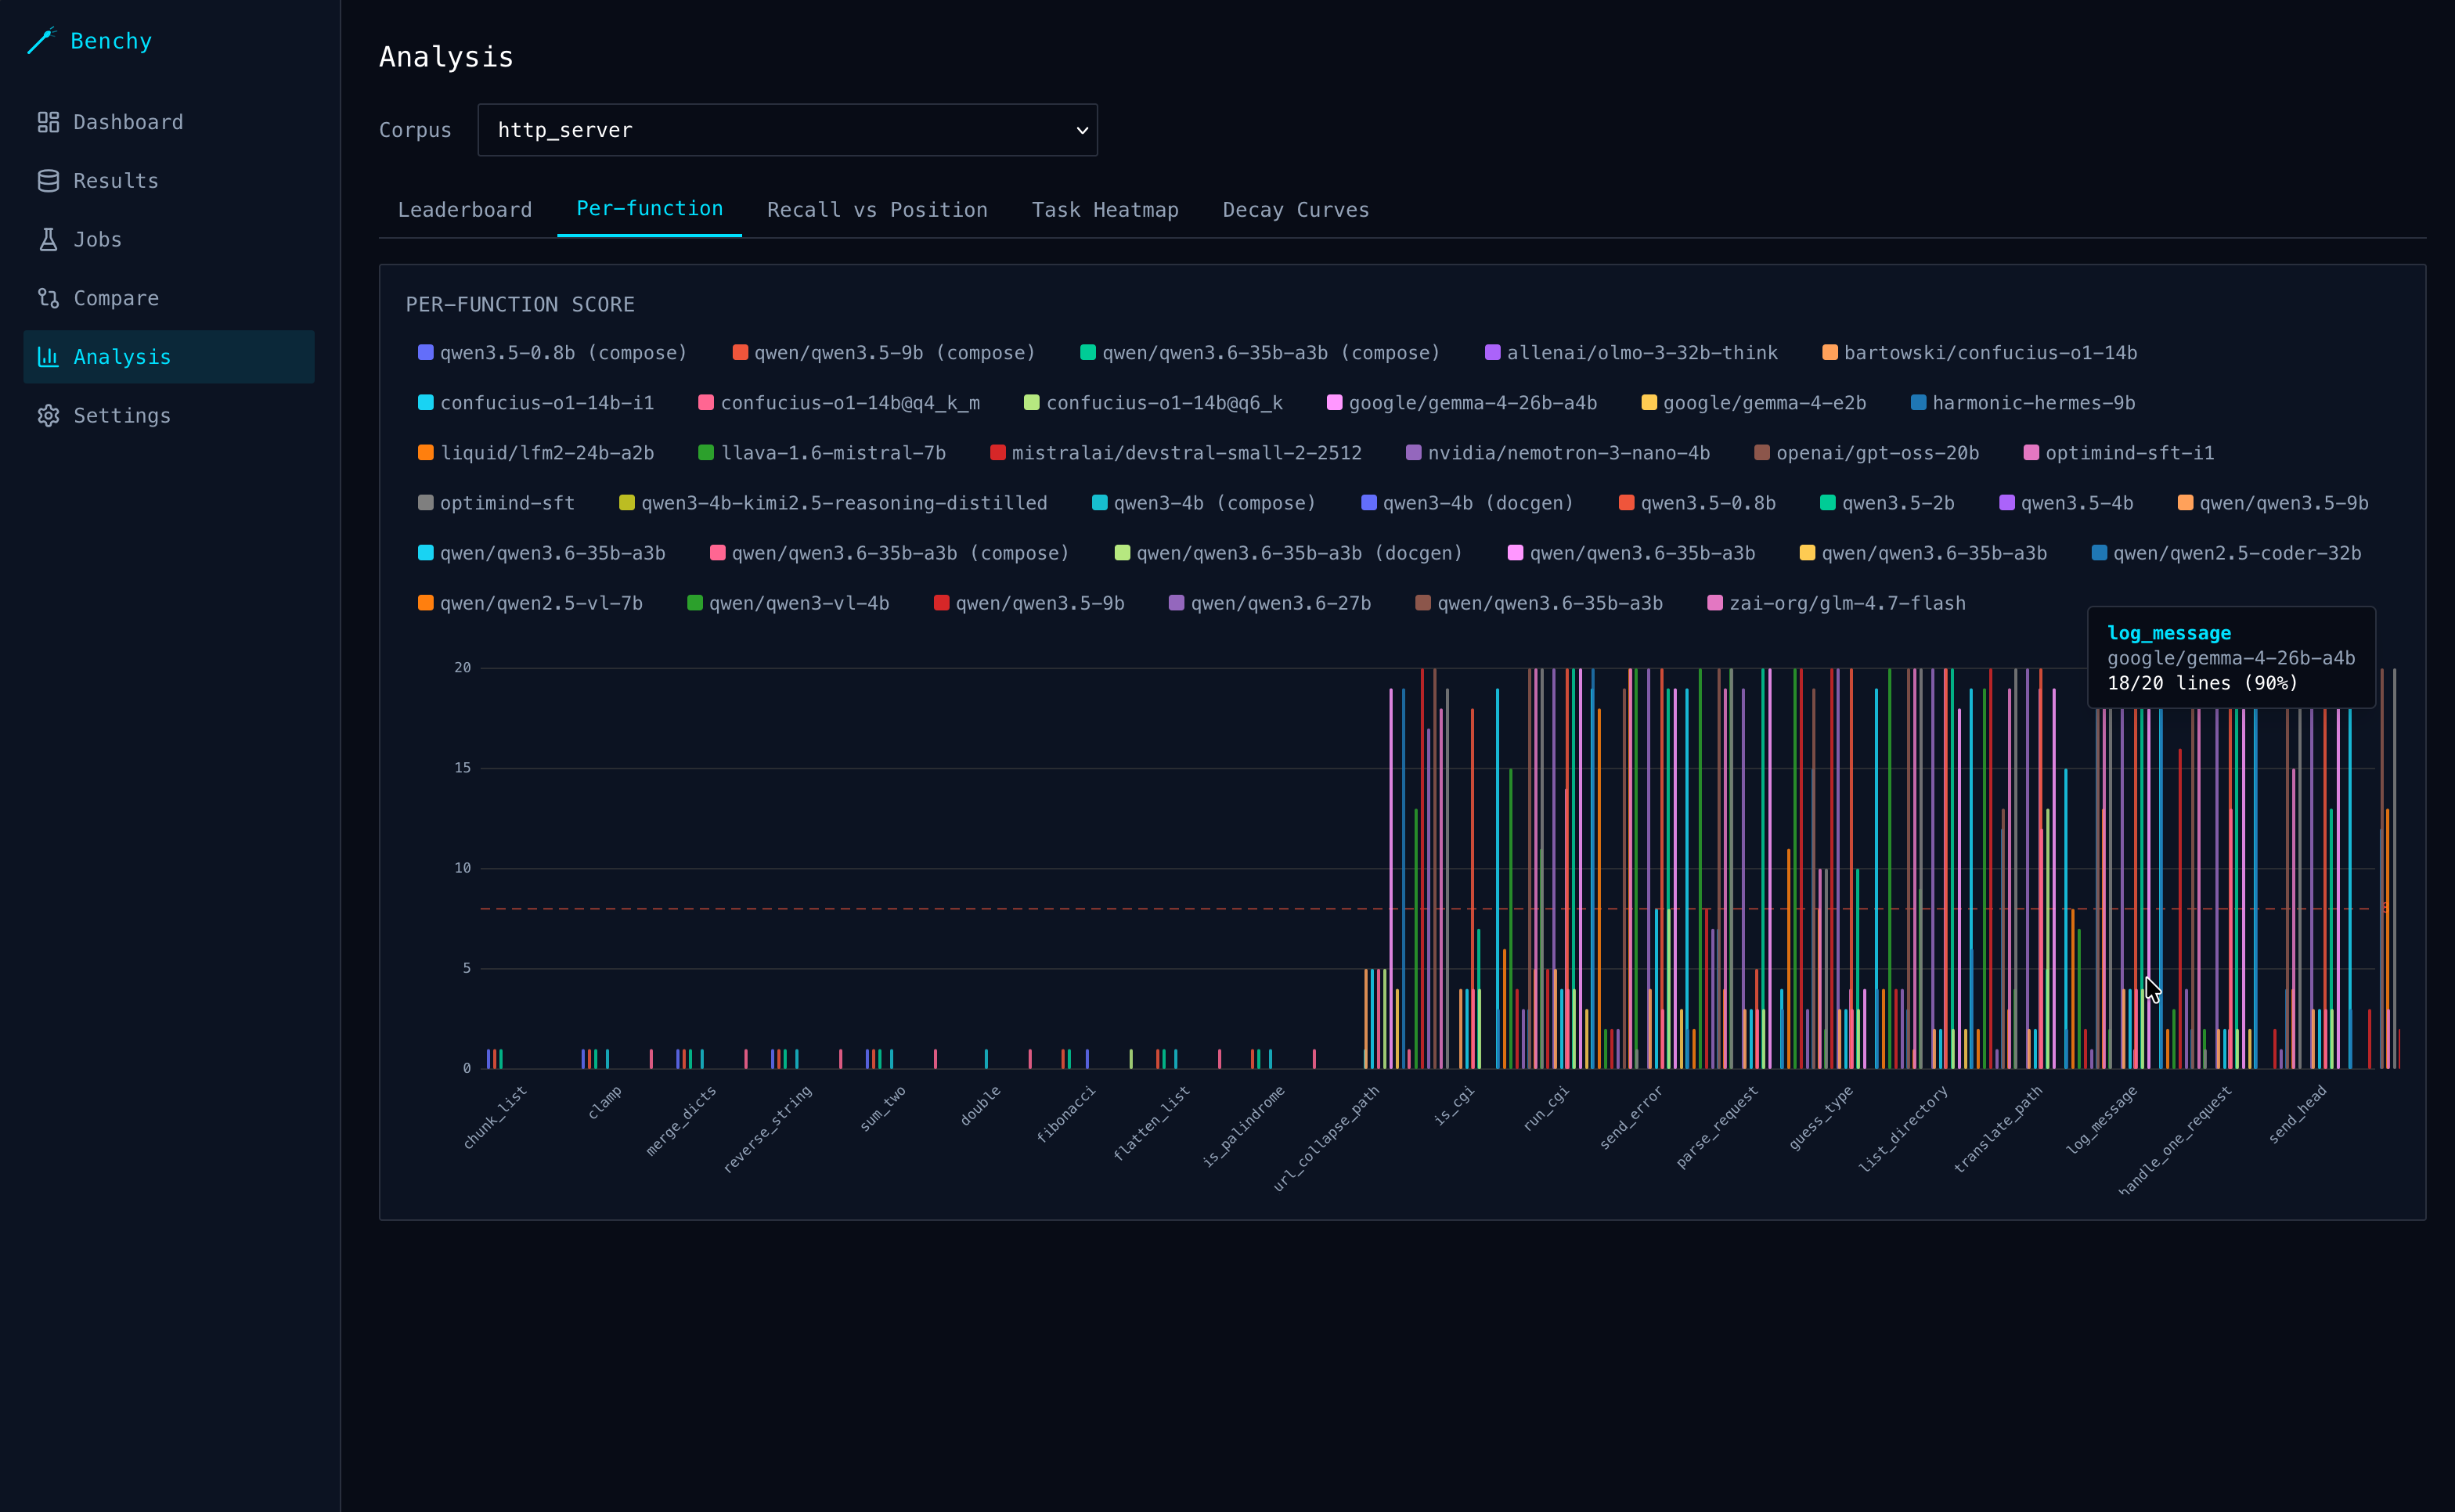Toggle bartowski/confucius-o1-14b legend entry
This screenshot has height=1512, width=2455.
tap(1979, 353)
